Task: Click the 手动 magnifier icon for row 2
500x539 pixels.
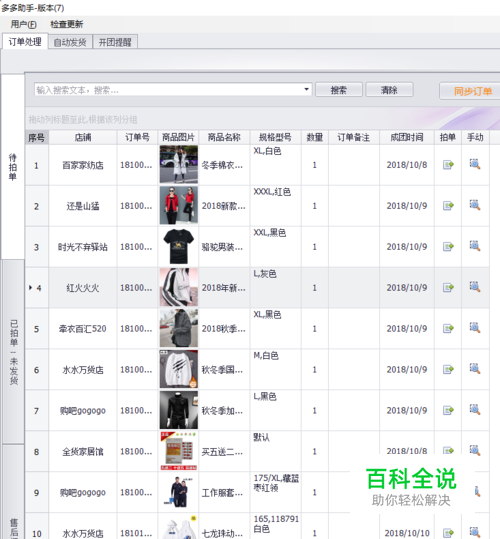Action: 475,205
